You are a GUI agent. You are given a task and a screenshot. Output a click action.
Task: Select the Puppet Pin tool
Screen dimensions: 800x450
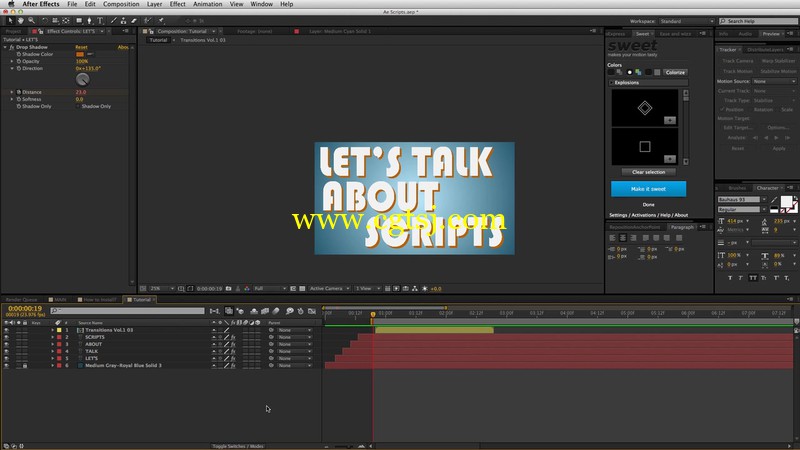point(161,21)
